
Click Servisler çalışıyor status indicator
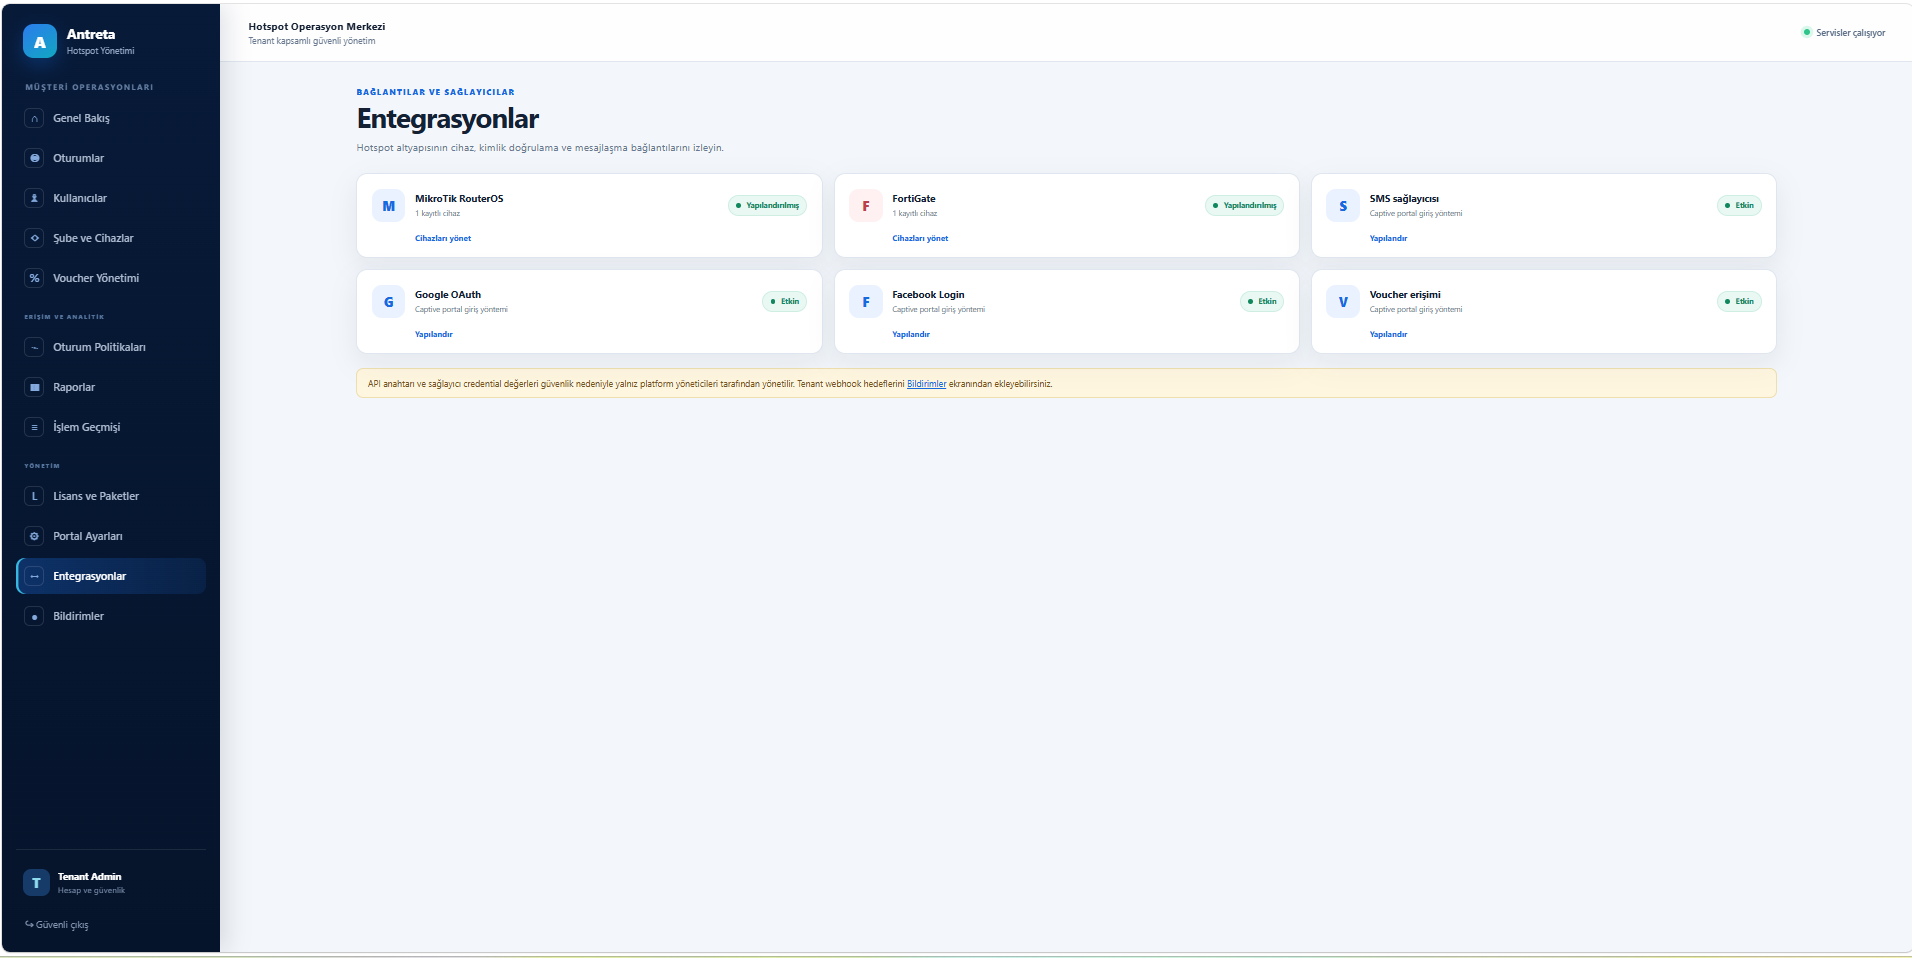pyautogui.click(x=1844, y=33)
